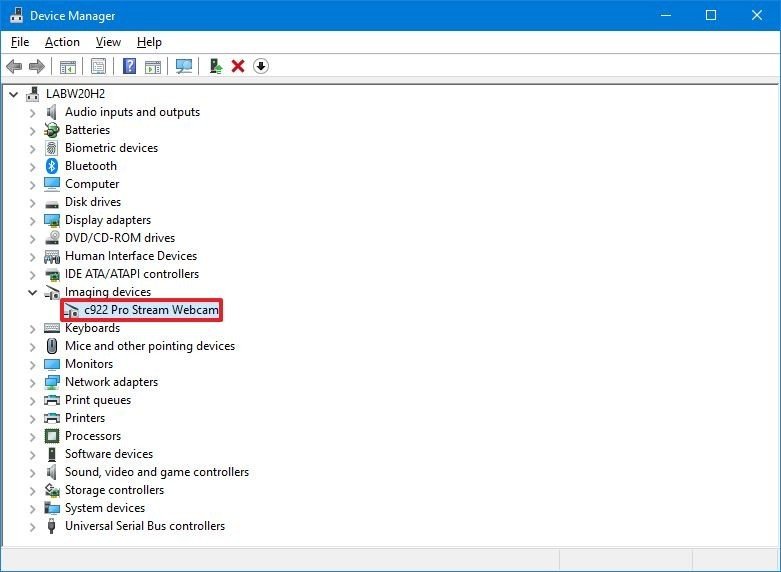
Task: Open the Action menu
Action: 62,42
